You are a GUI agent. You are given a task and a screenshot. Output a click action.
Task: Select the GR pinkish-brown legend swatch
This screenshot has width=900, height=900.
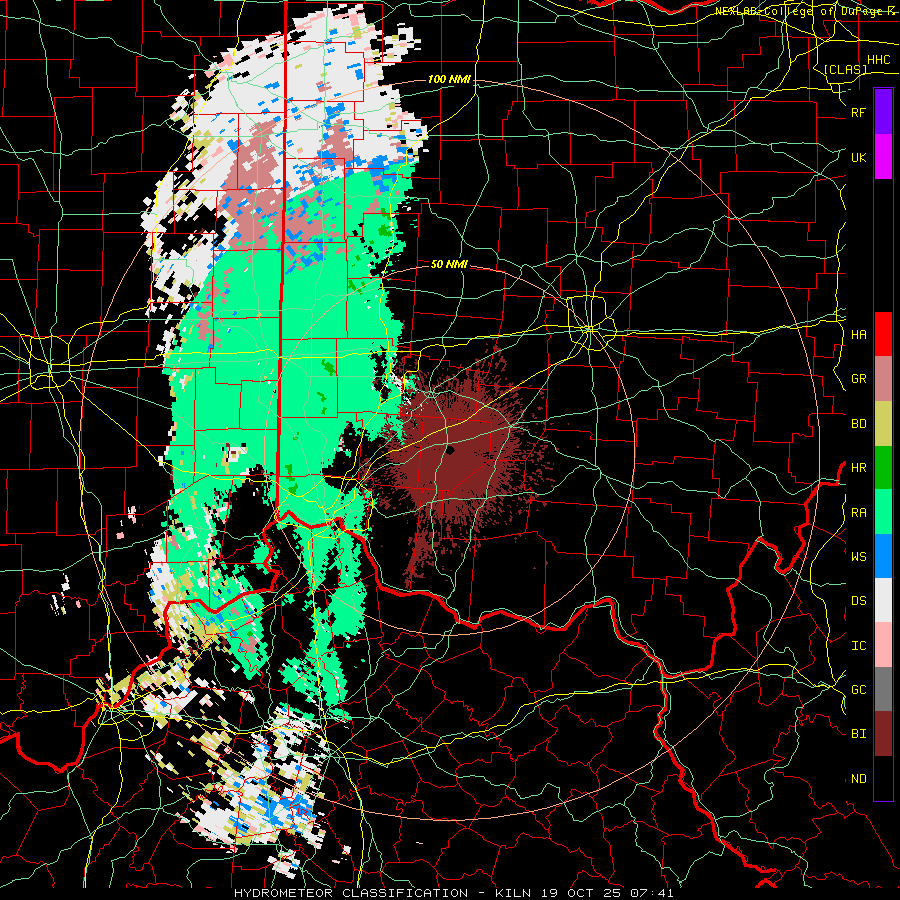click(883, 379)
